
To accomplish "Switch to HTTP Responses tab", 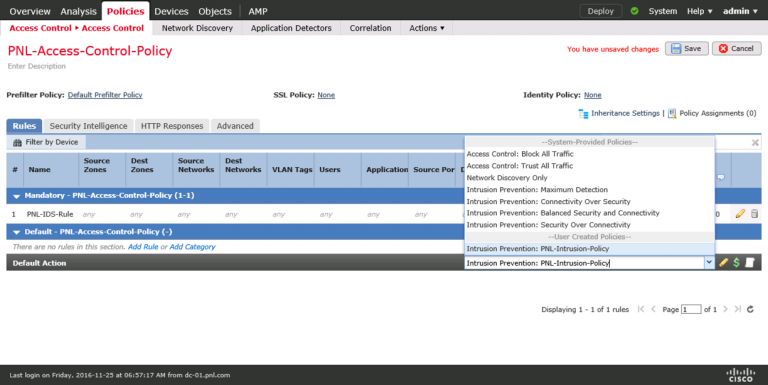I will coord(172,126).
